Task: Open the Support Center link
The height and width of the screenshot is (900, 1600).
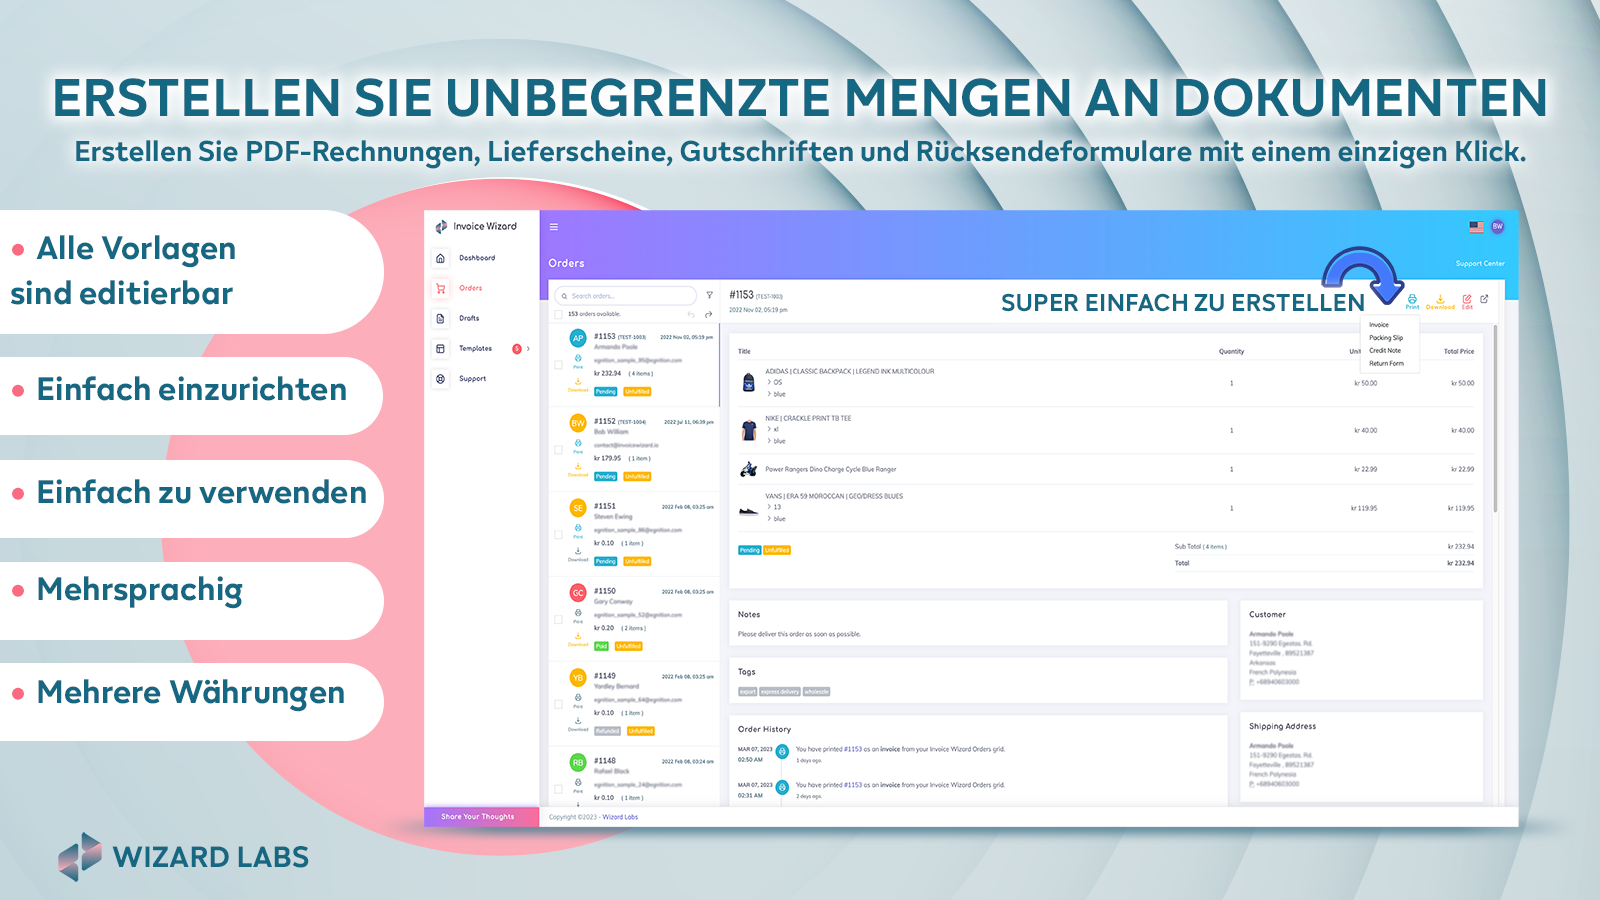Action: (1480, 264)
